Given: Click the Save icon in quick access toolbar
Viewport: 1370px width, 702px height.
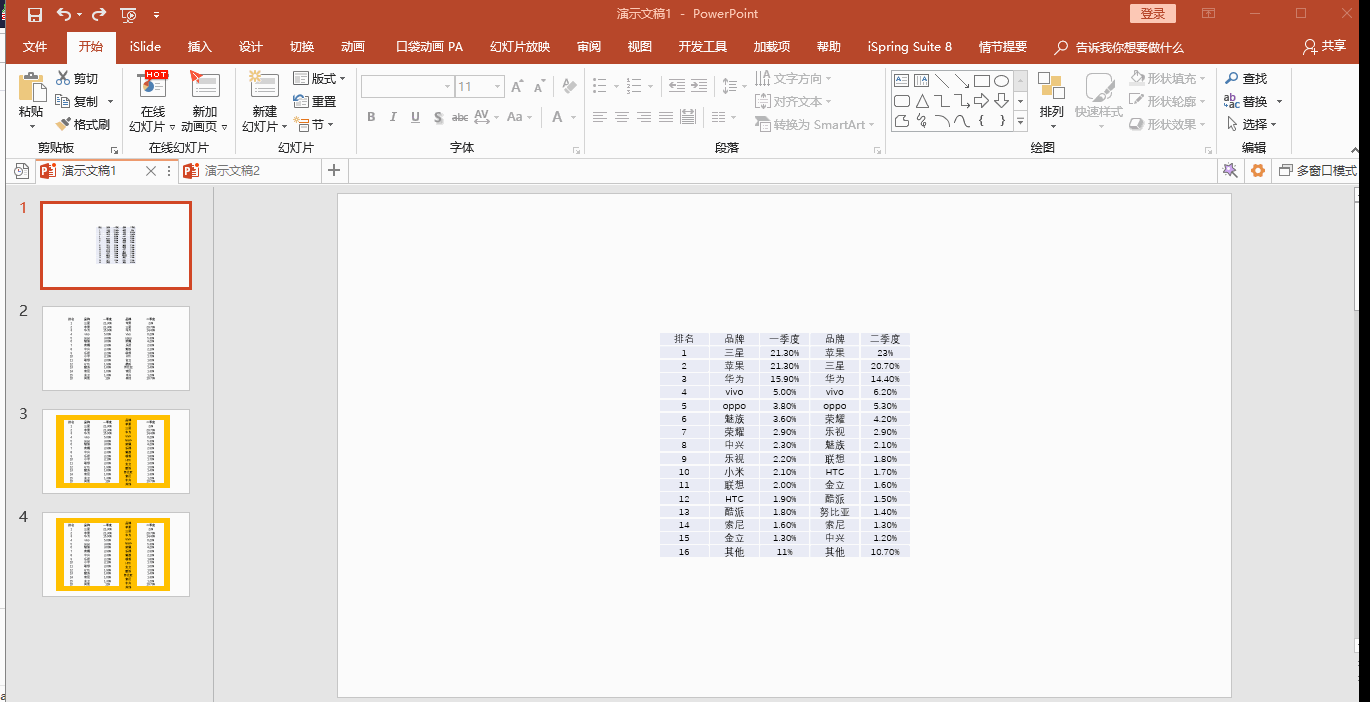Looking at the screenshot, I should tap(35, 14).
